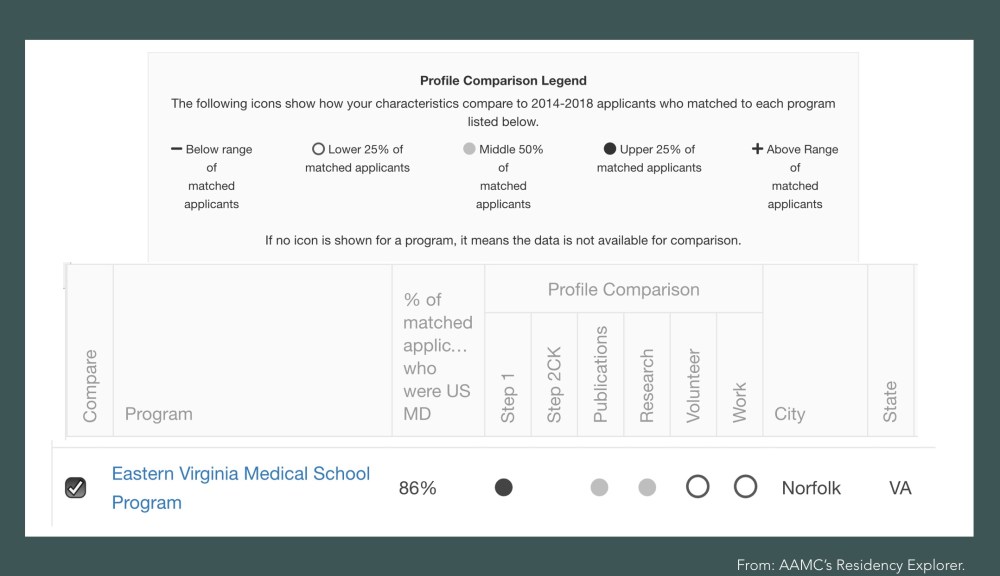This screenshot has width=1000, height=576.
Task: Click the Research gray circle indicator
Action: (647, 488)
